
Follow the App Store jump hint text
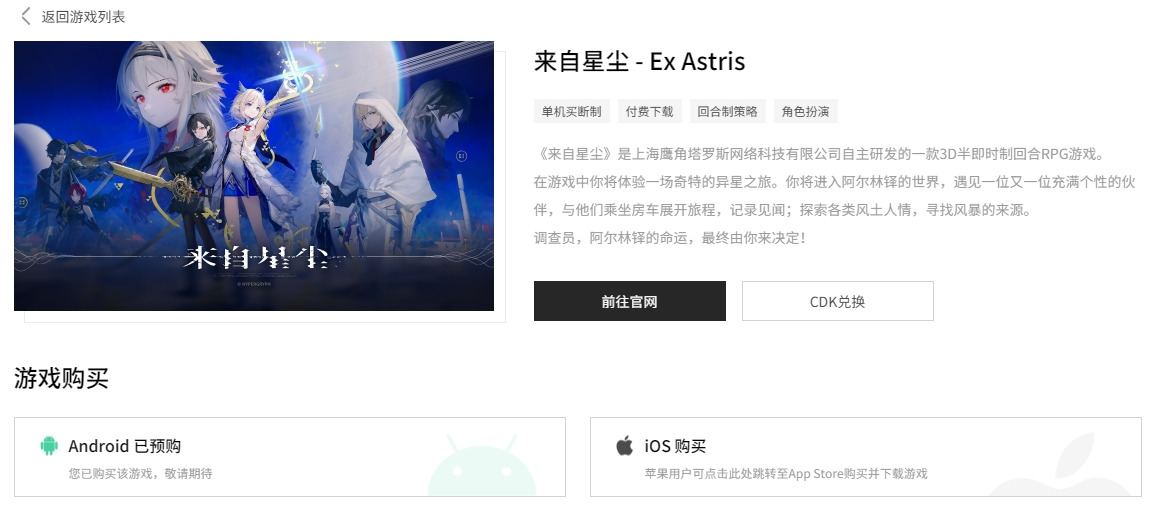pyautogui.click(x=786, y=474)
